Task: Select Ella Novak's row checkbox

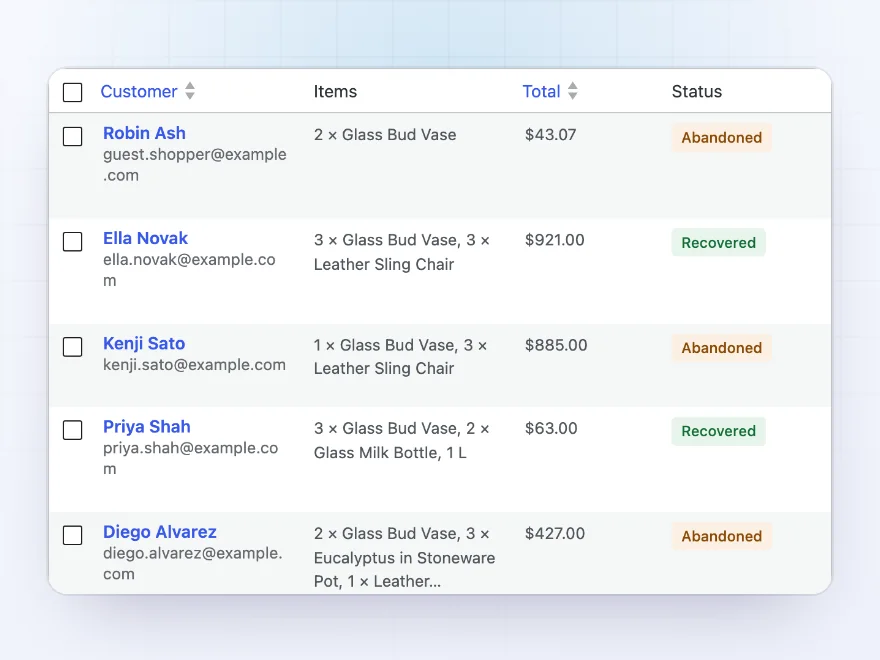Action: click(x=72, y=242)
